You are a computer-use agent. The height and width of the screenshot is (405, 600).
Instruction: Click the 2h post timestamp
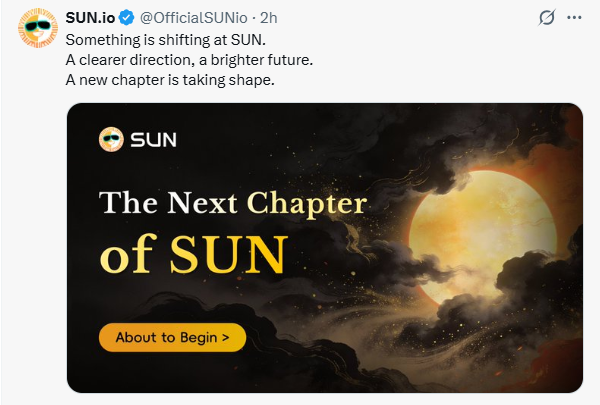[x=269, y=17]
